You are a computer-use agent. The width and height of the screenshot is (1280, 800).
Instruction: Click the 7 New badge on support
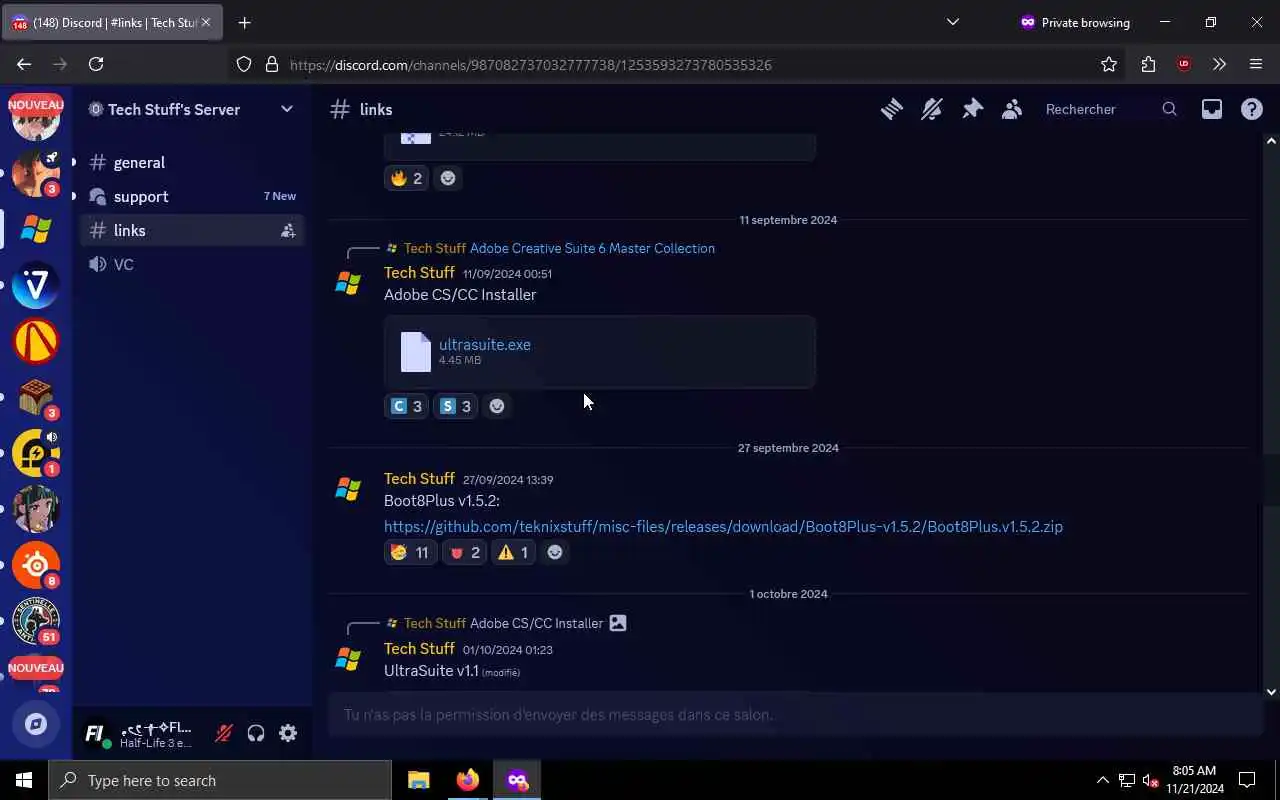[280, 196]
